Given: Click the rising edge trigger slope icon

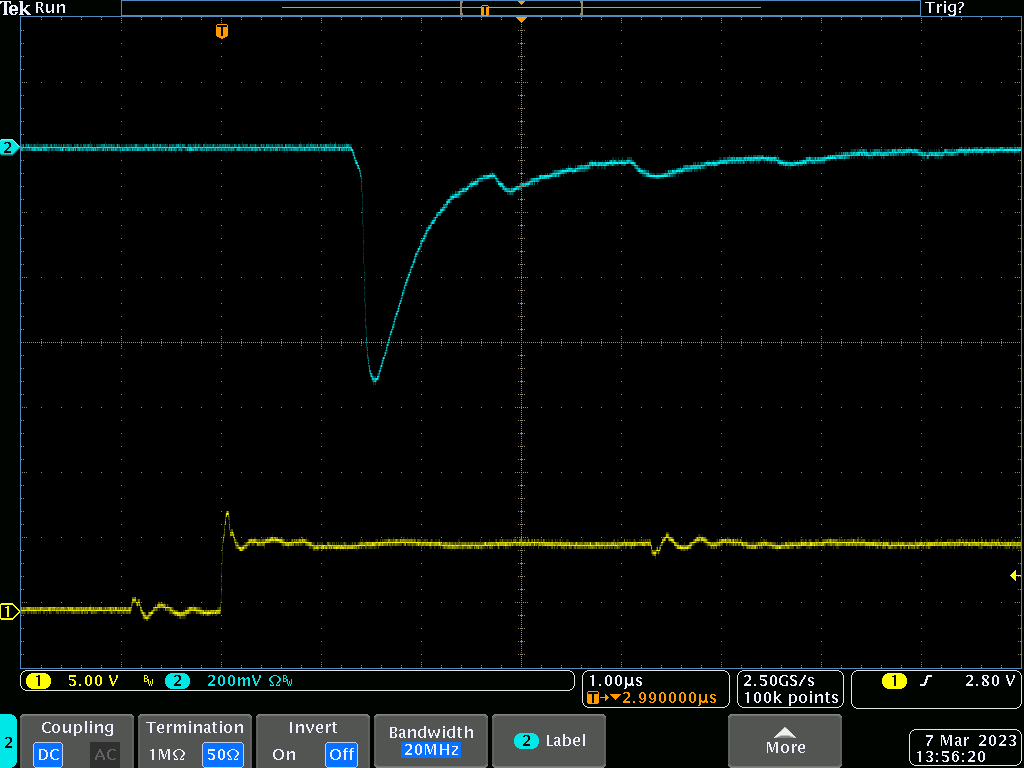Looking at the screenshot, I should [925, 681].
